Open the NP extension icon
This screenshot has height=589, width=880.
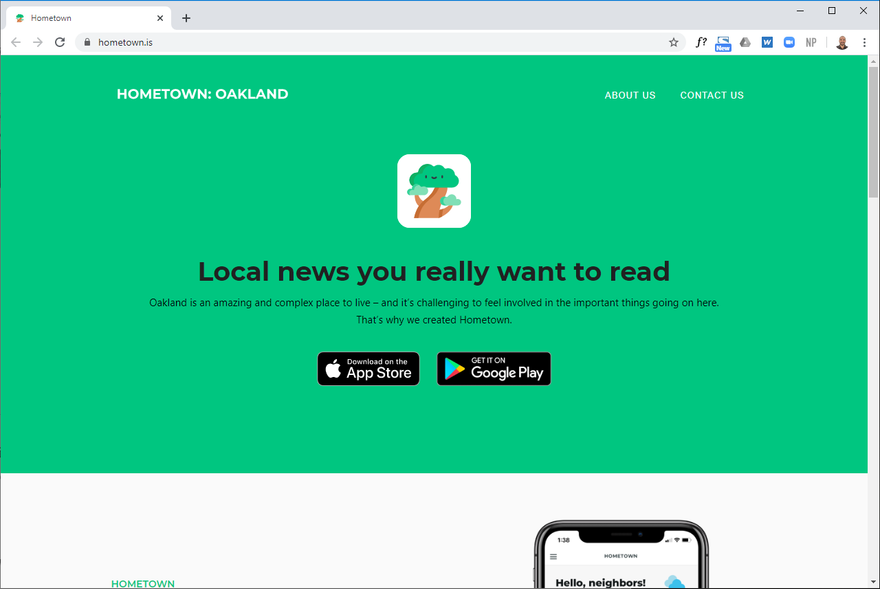click(x=811, y=42)
